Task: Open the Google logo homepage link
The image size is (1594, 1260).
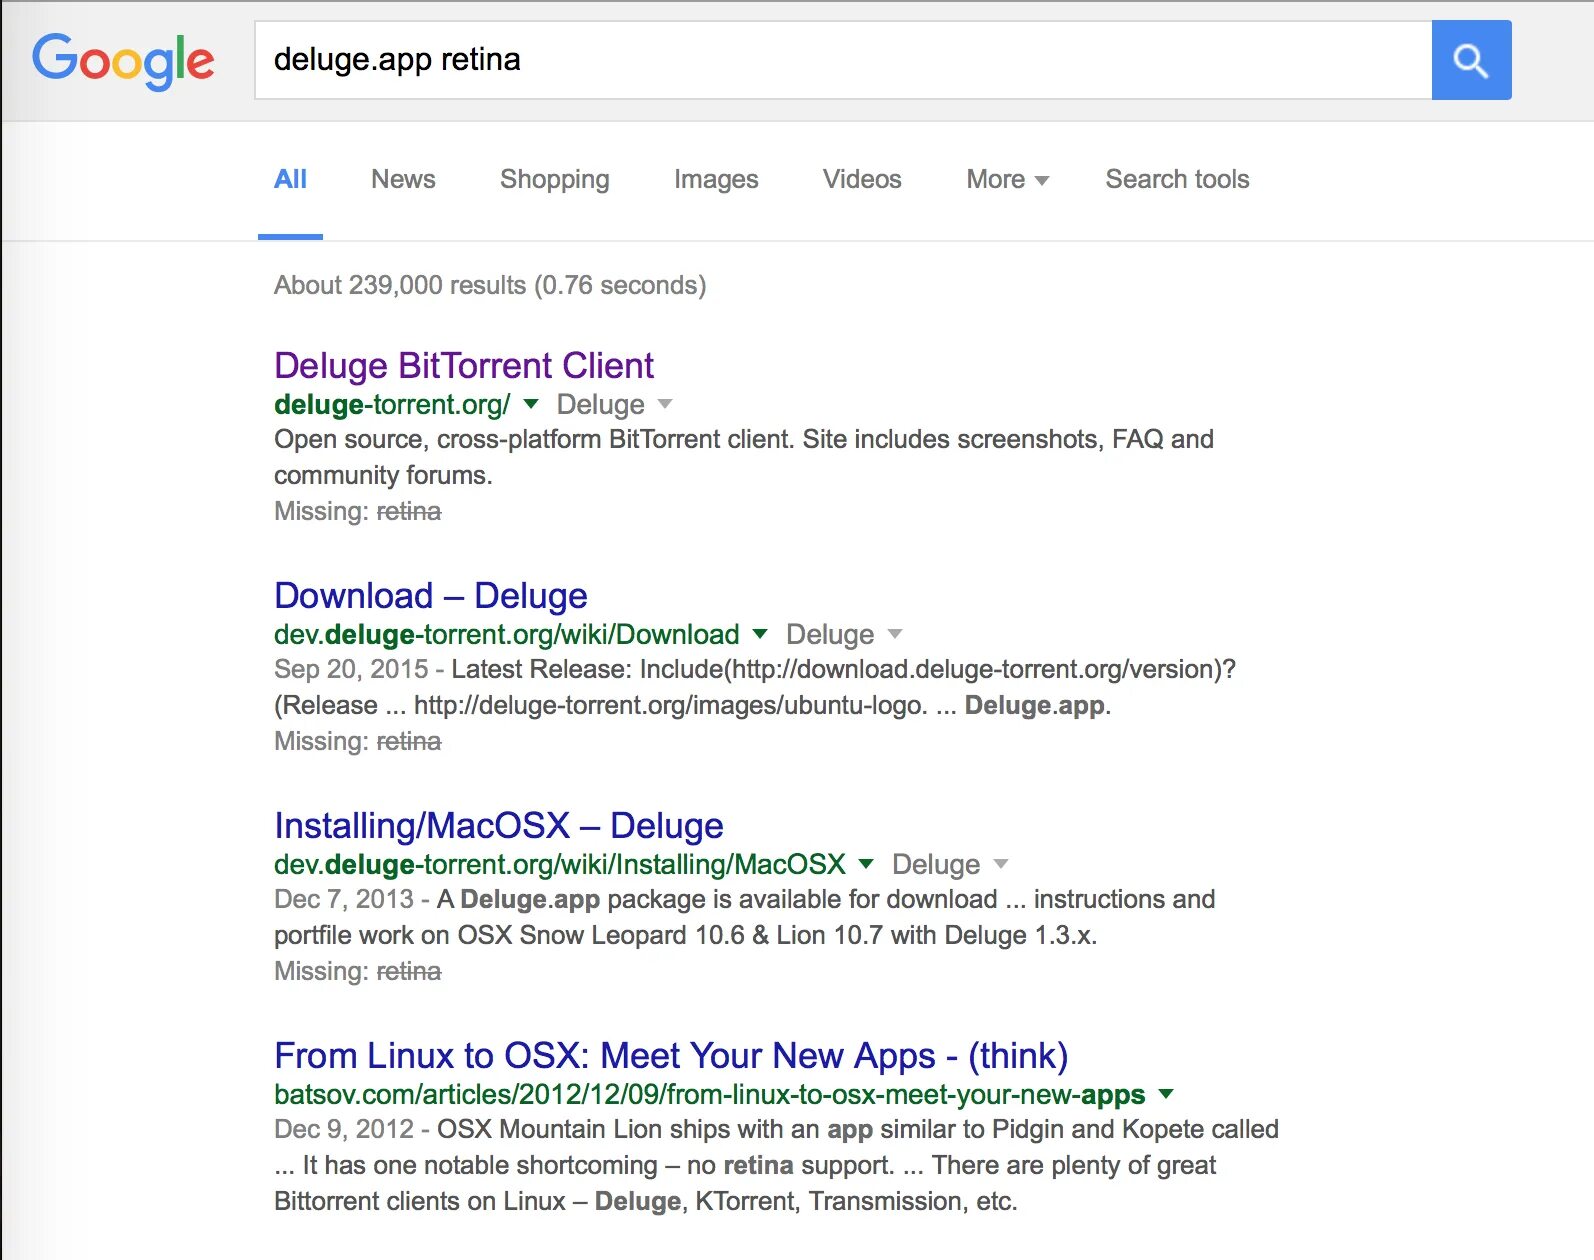Action: pyautogui.click(x=123, y=61)
